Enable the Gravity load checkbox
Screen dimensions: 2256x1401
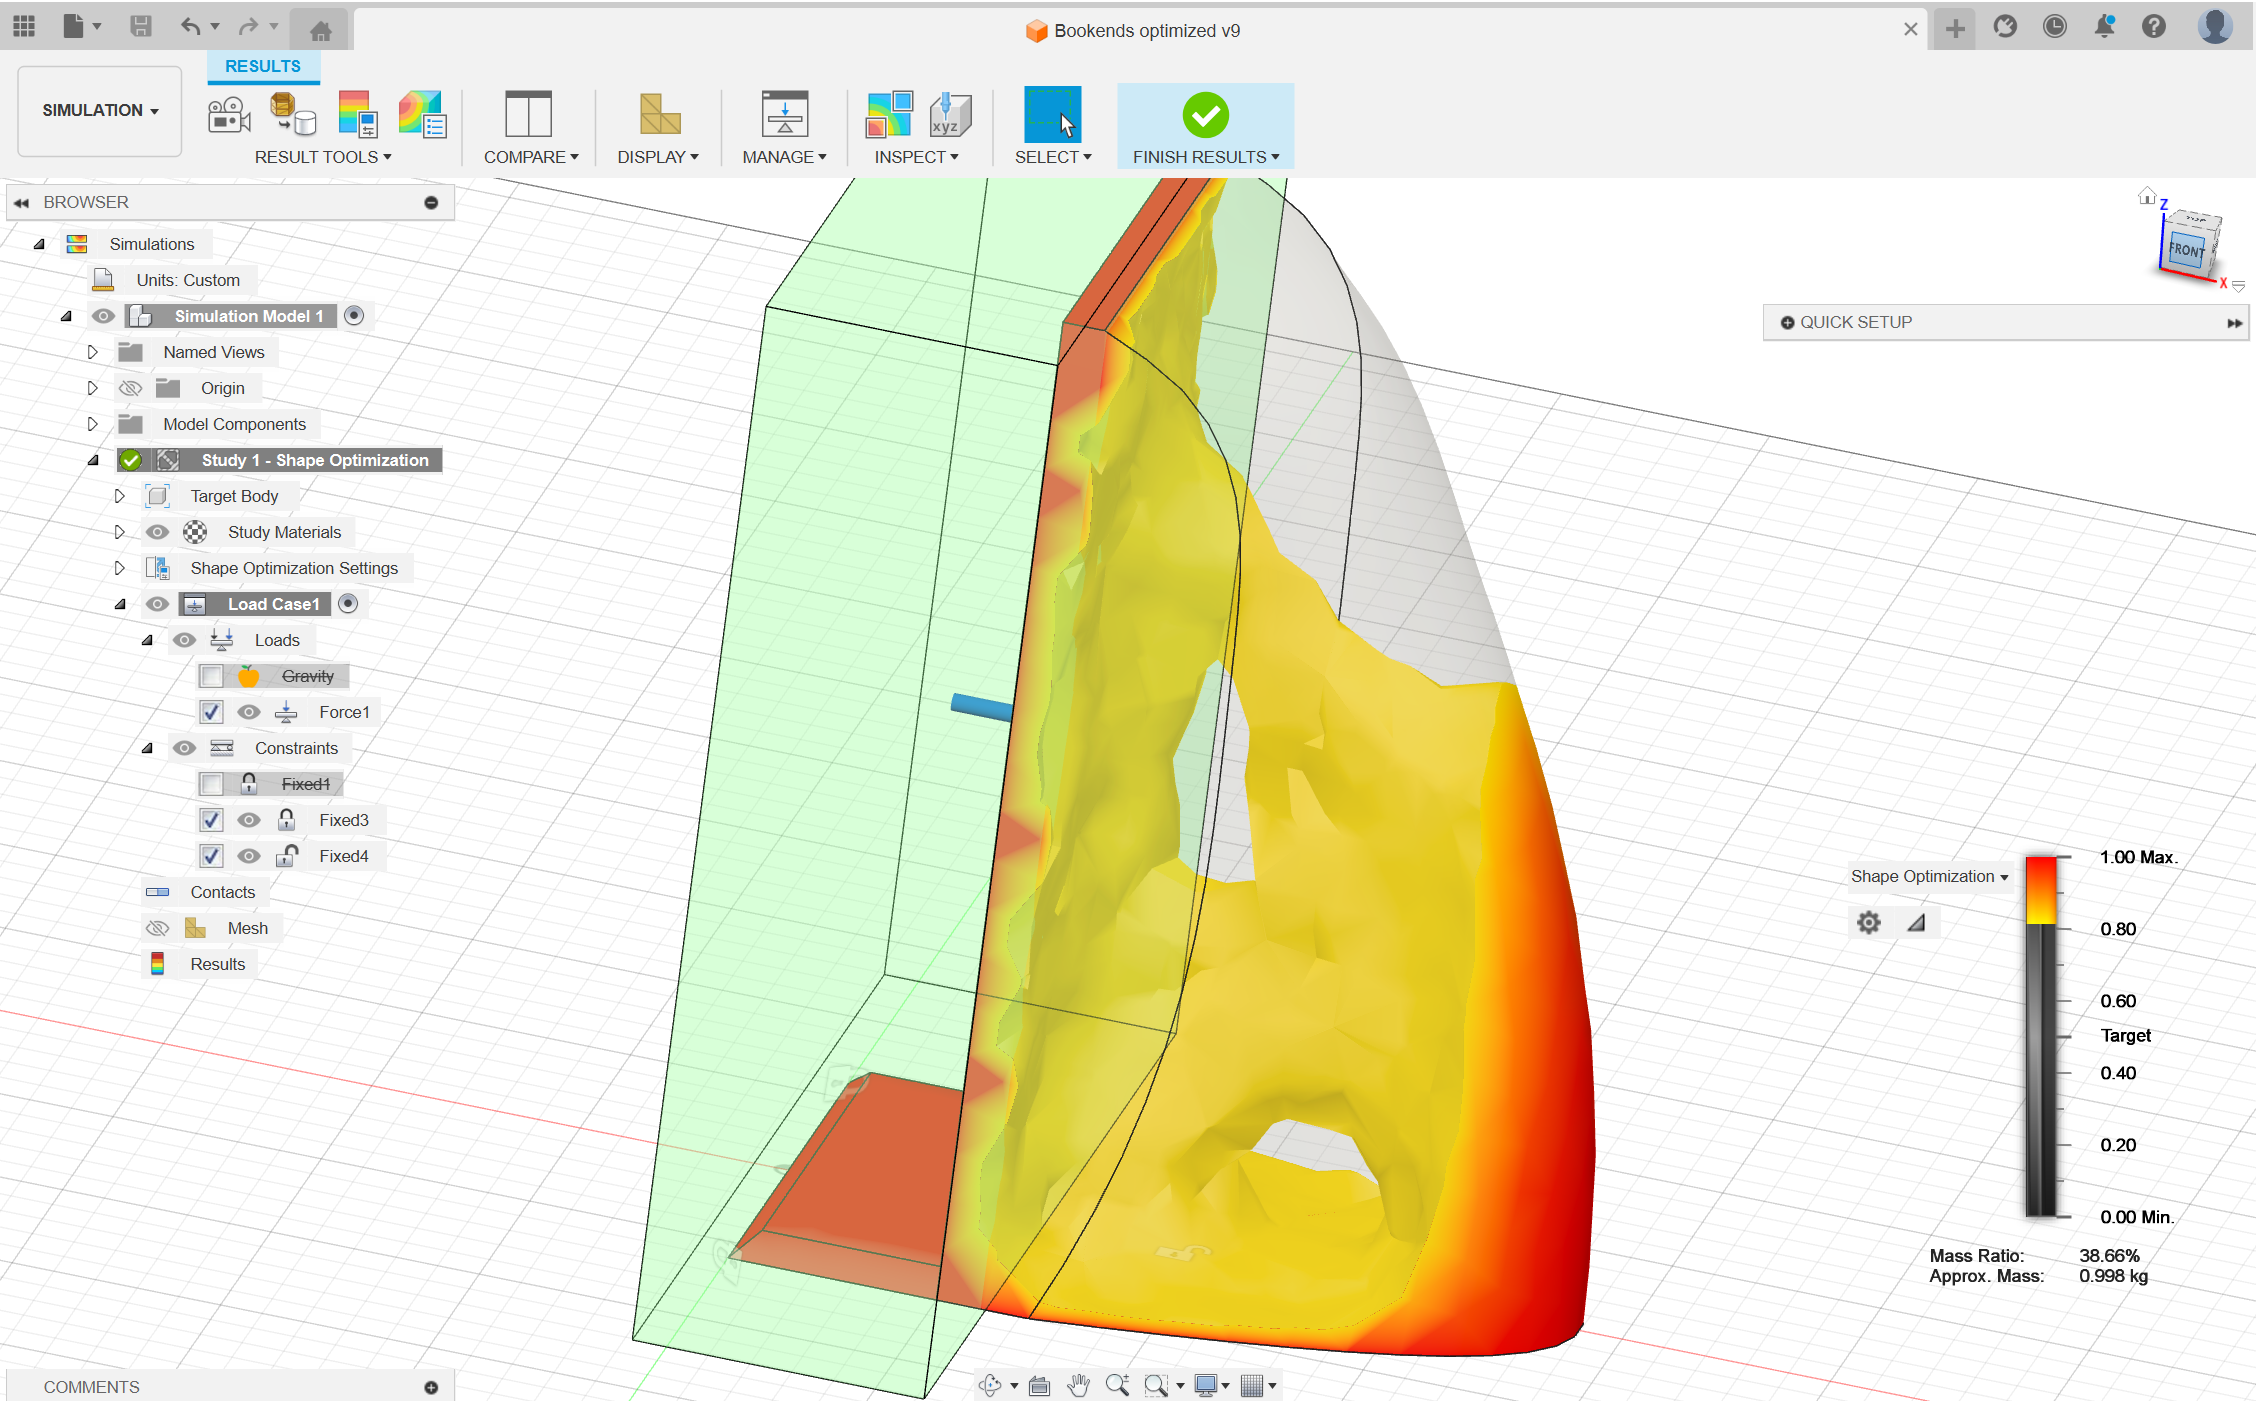(211, 676)
